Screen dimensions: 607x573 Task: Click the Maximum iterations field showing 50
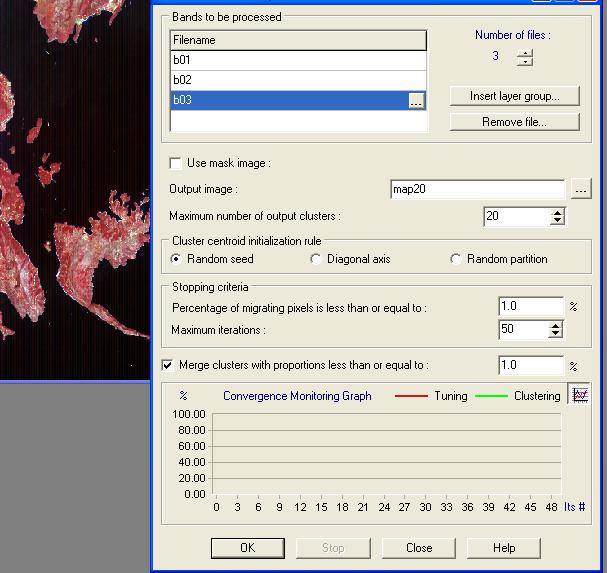click(x=524, y=329)
